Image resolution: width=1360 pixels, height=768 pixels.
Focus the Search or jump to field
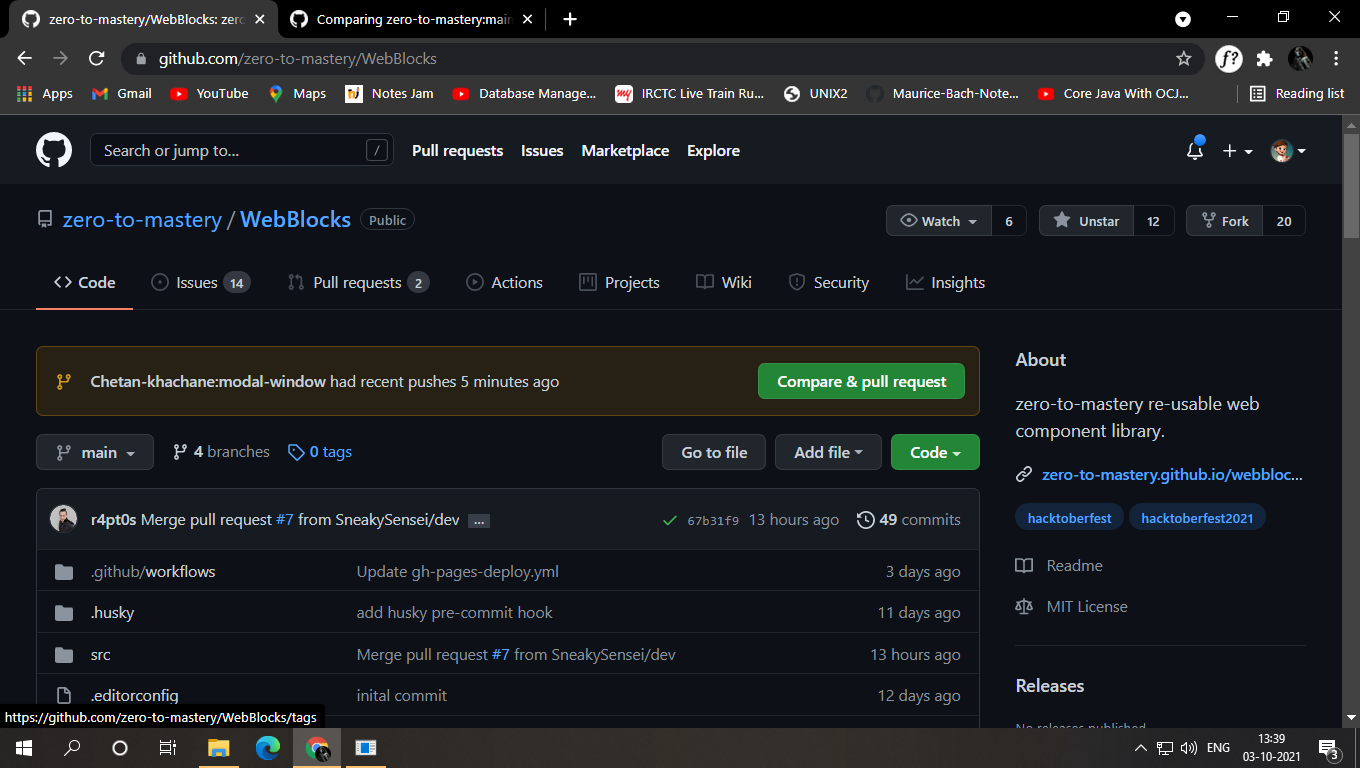point(241,151)
